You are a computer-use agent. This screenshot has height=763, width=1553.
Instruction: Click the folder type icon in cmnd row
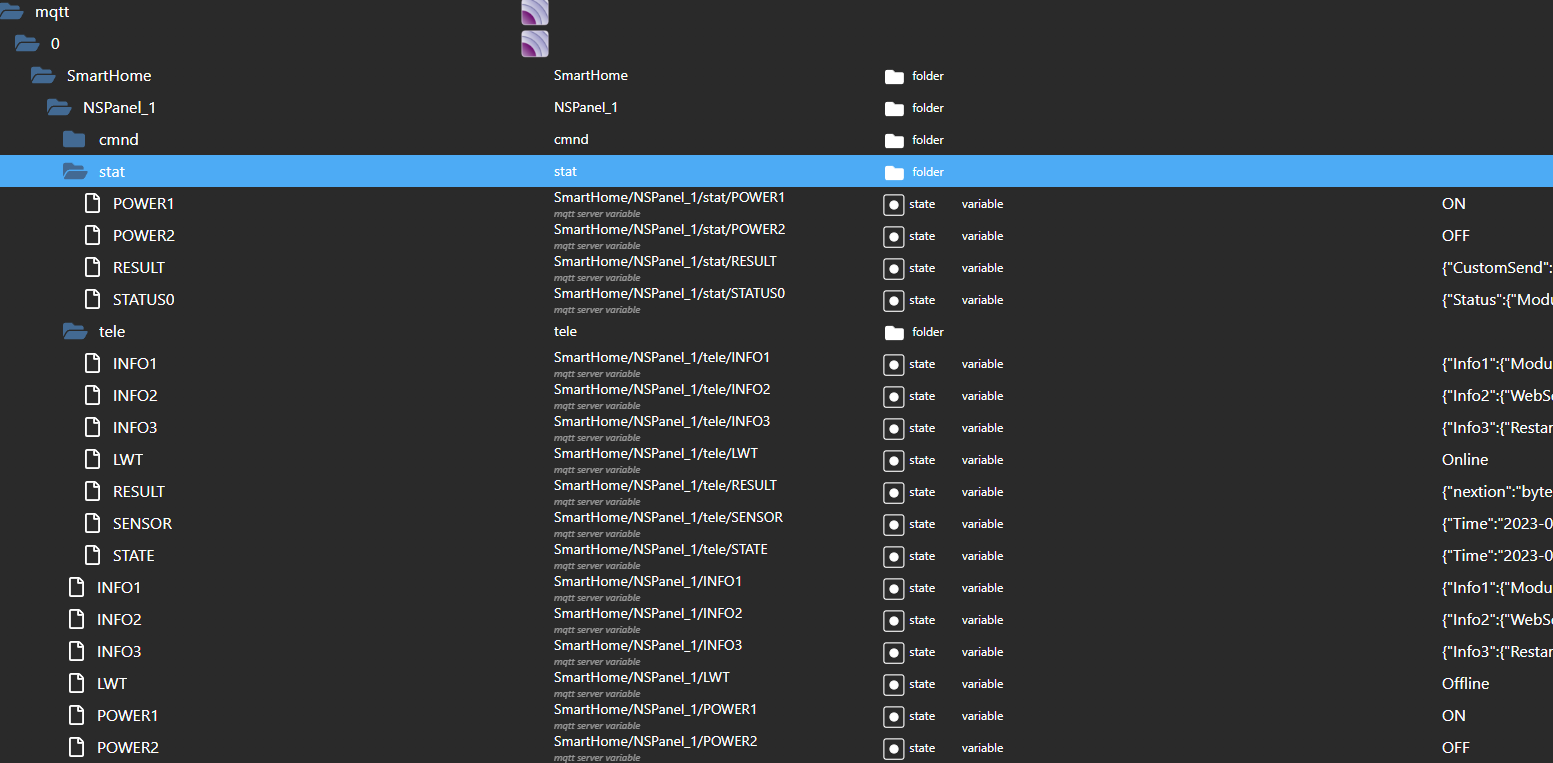point(894,140)
